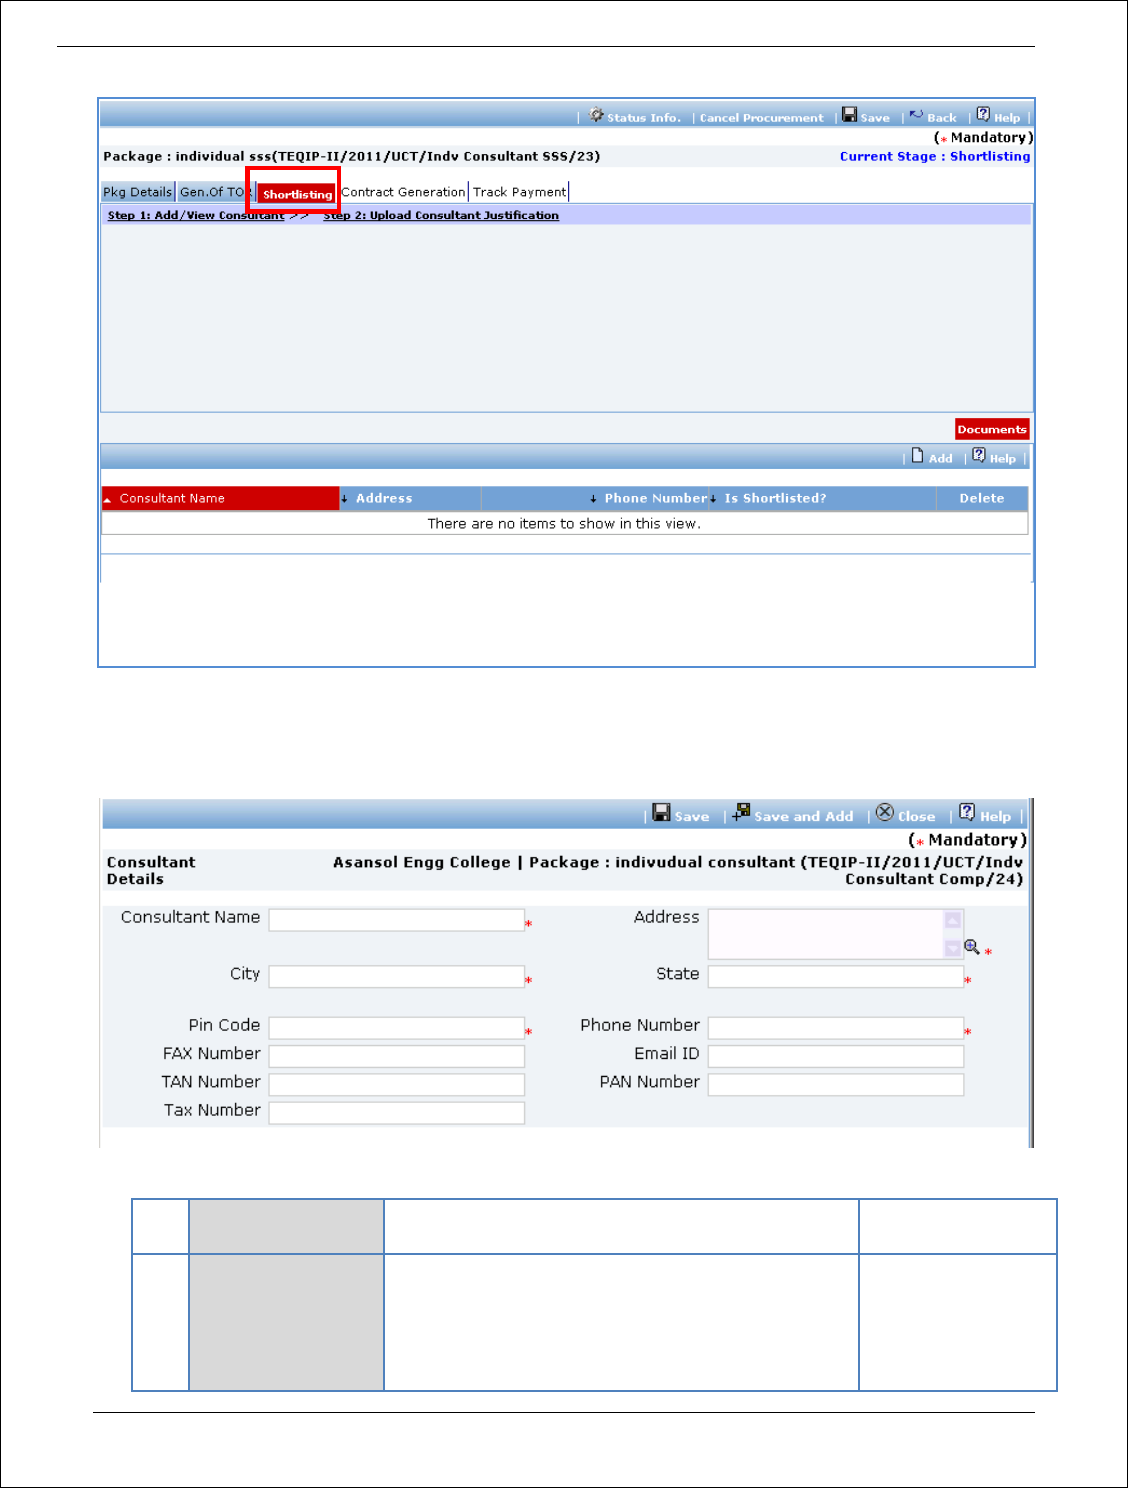
Task: Click 'There are no items to show' message
Action: (564, 523)
